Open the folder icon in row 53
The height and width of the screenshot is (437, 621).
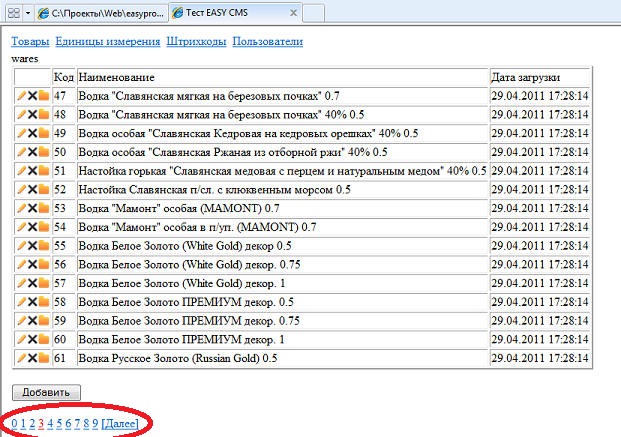(x=44, y=208)
